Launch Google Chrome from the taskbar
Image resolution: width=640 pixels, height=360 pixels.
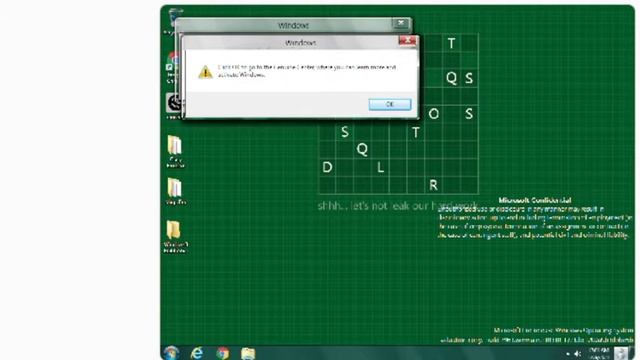pos(223,353)
